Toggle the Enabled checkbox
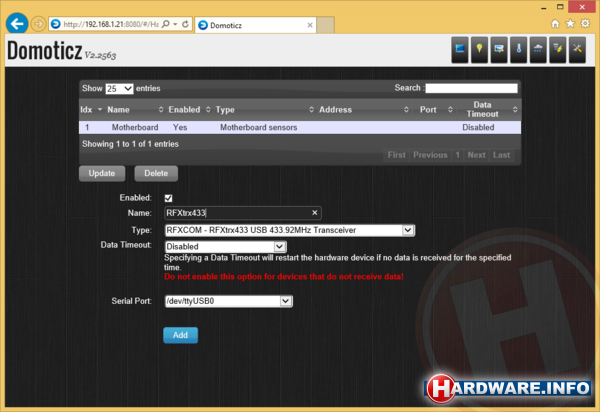 tap(168, 198)
